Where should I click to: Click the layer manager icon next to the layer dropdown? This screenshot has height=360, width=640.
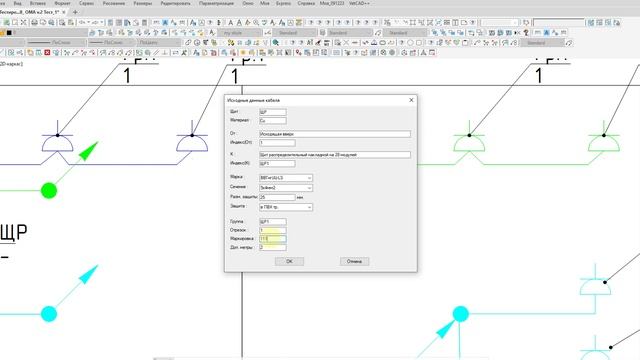pos(92,32)
